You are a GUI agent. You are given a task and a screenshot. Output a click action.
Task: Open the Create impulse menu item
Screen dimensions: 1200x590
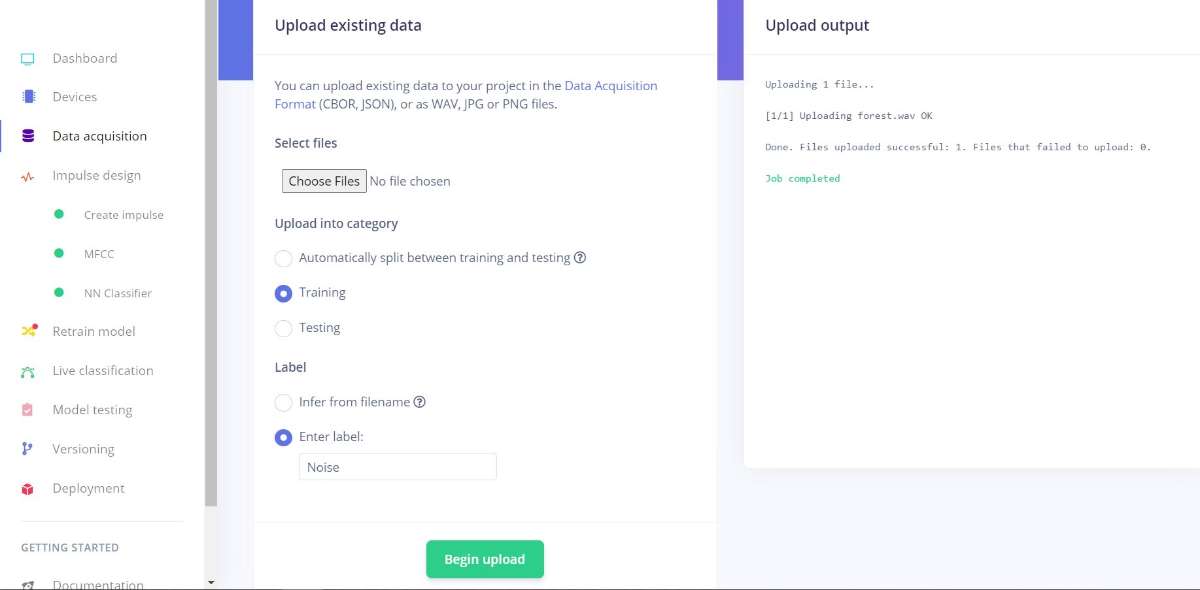tap(124, 215)
